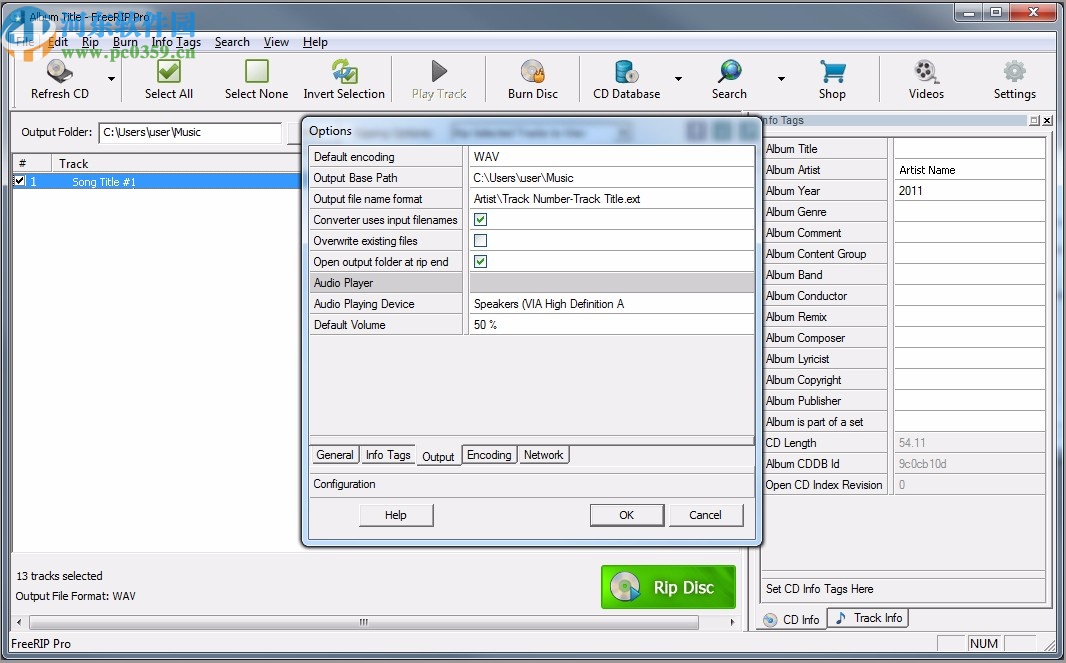Open the Info Tags menu
Image resolution: width=1066 pixels, height=663 pixels.
coord(176,42)
